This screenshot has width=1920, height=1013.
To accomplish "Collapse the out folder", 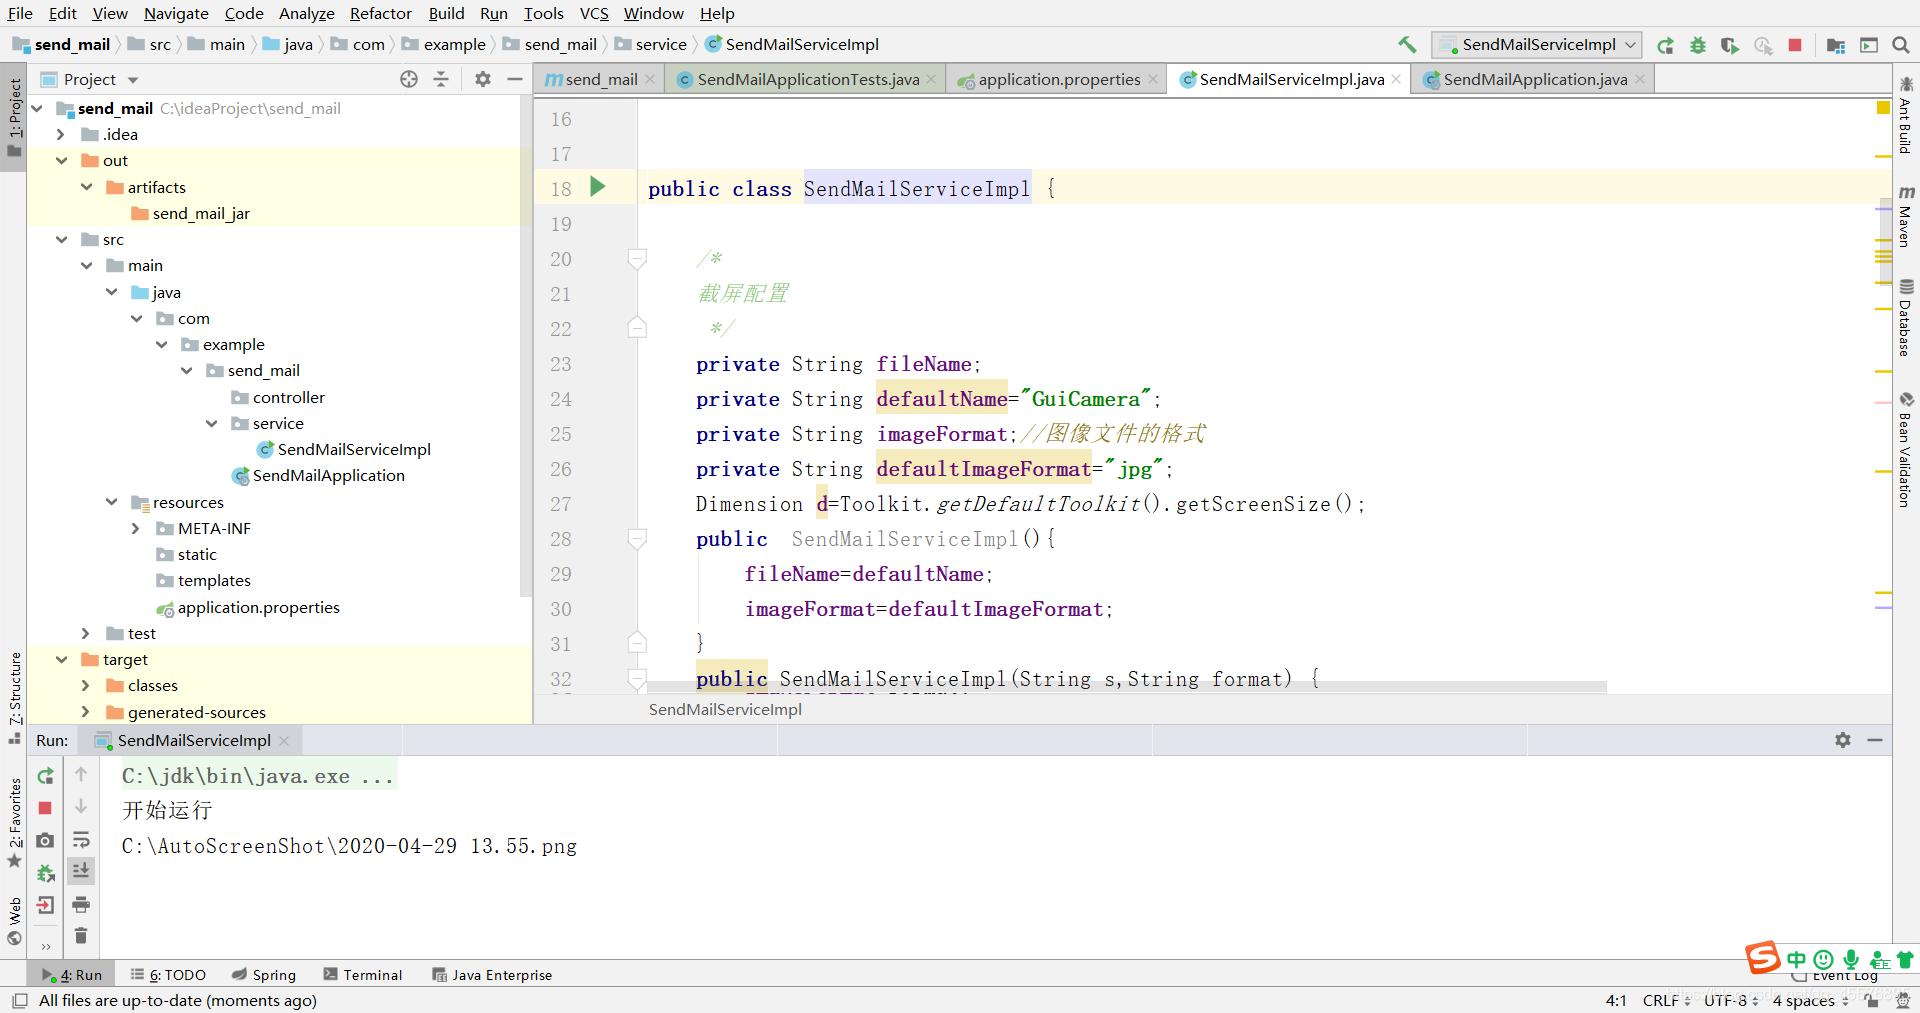I will [61, 160].
